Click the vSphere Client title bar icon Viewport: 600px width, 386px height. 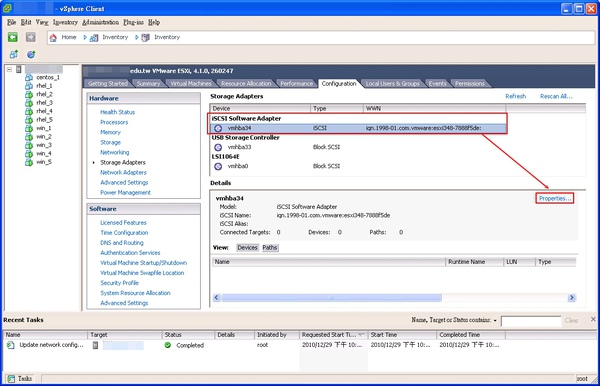(x=7, y=8)
